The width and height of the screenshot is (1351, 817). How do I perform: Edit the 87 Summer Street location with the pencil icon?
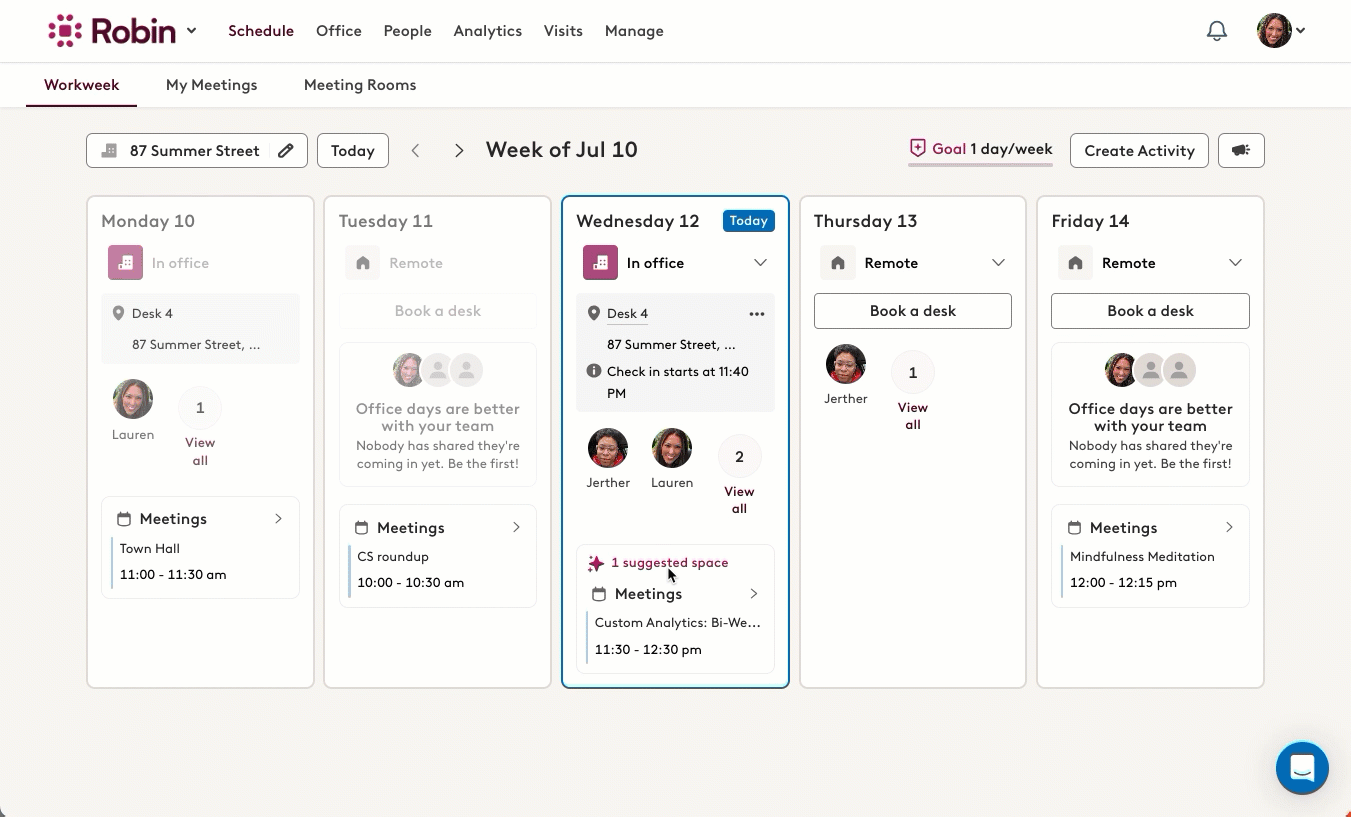[x=286, y=151]
